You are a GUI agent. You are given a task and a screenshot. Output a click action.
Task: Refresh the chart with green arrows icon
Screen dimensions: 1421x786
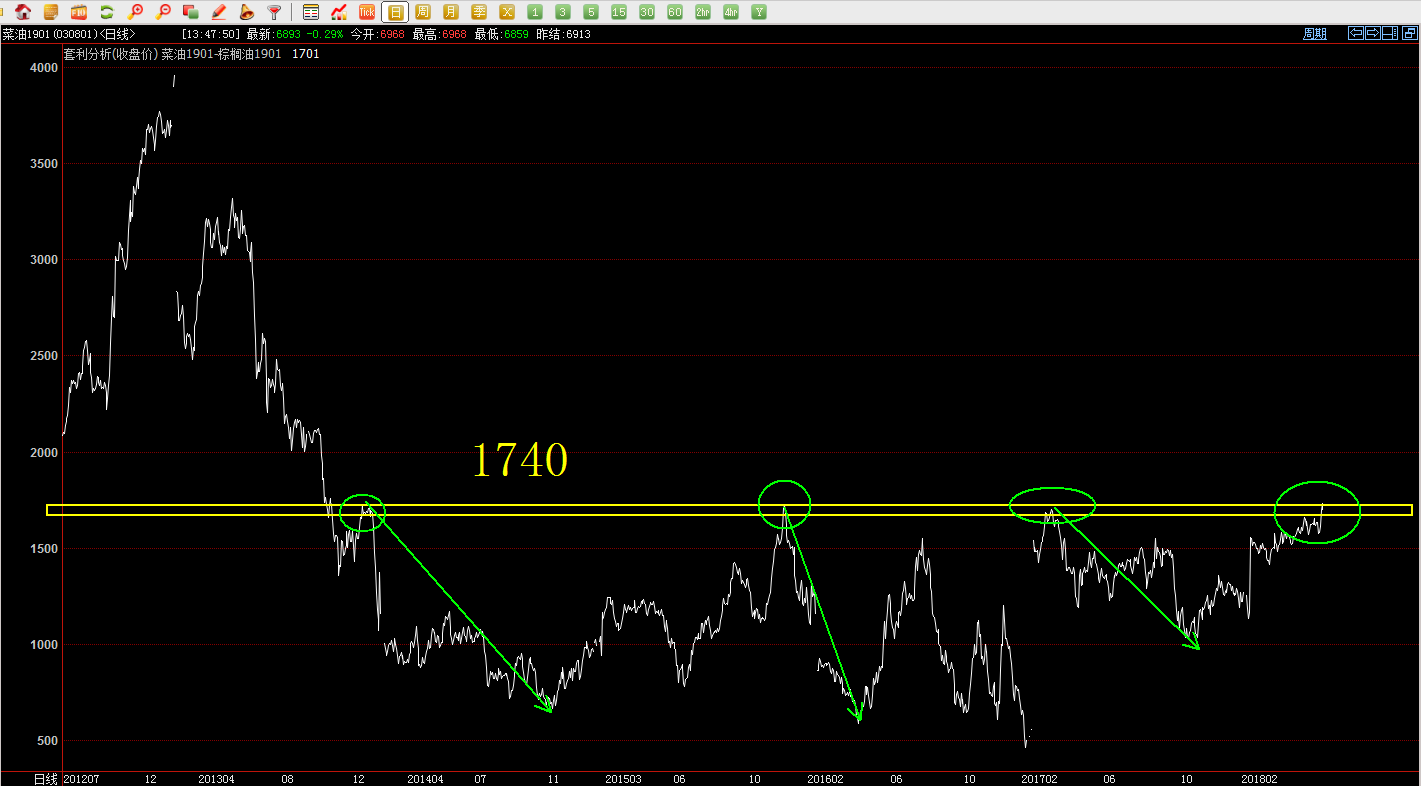[x=107, y=12]
